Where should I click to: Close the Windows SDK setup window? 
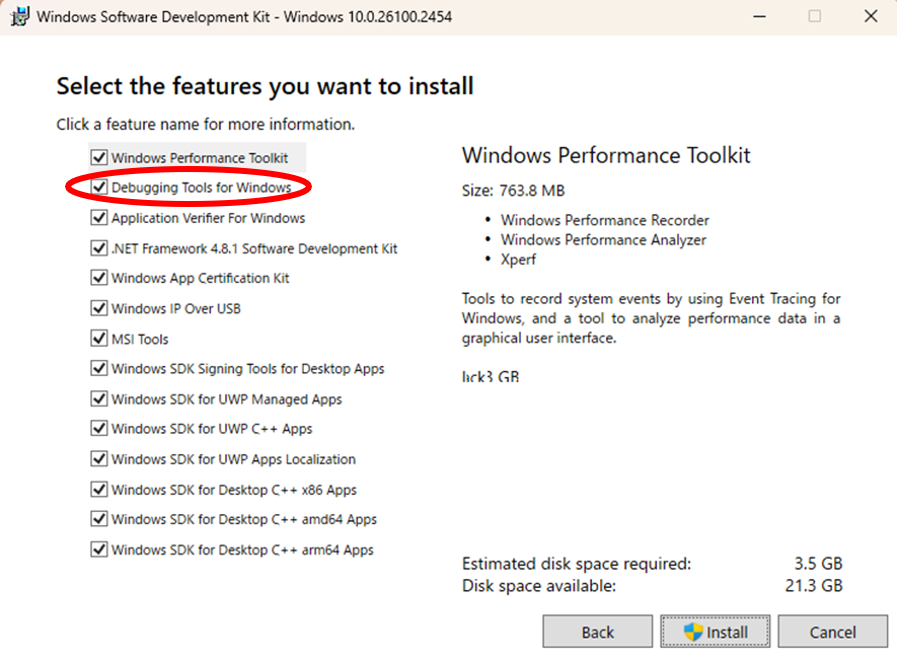click(x=868, y=16)
